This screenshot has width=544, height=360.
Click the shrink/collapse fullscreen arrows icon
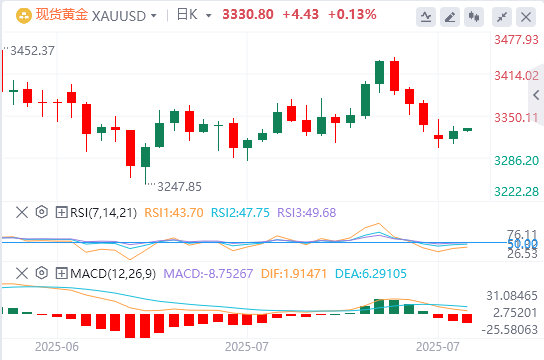[x=502, y=17]
